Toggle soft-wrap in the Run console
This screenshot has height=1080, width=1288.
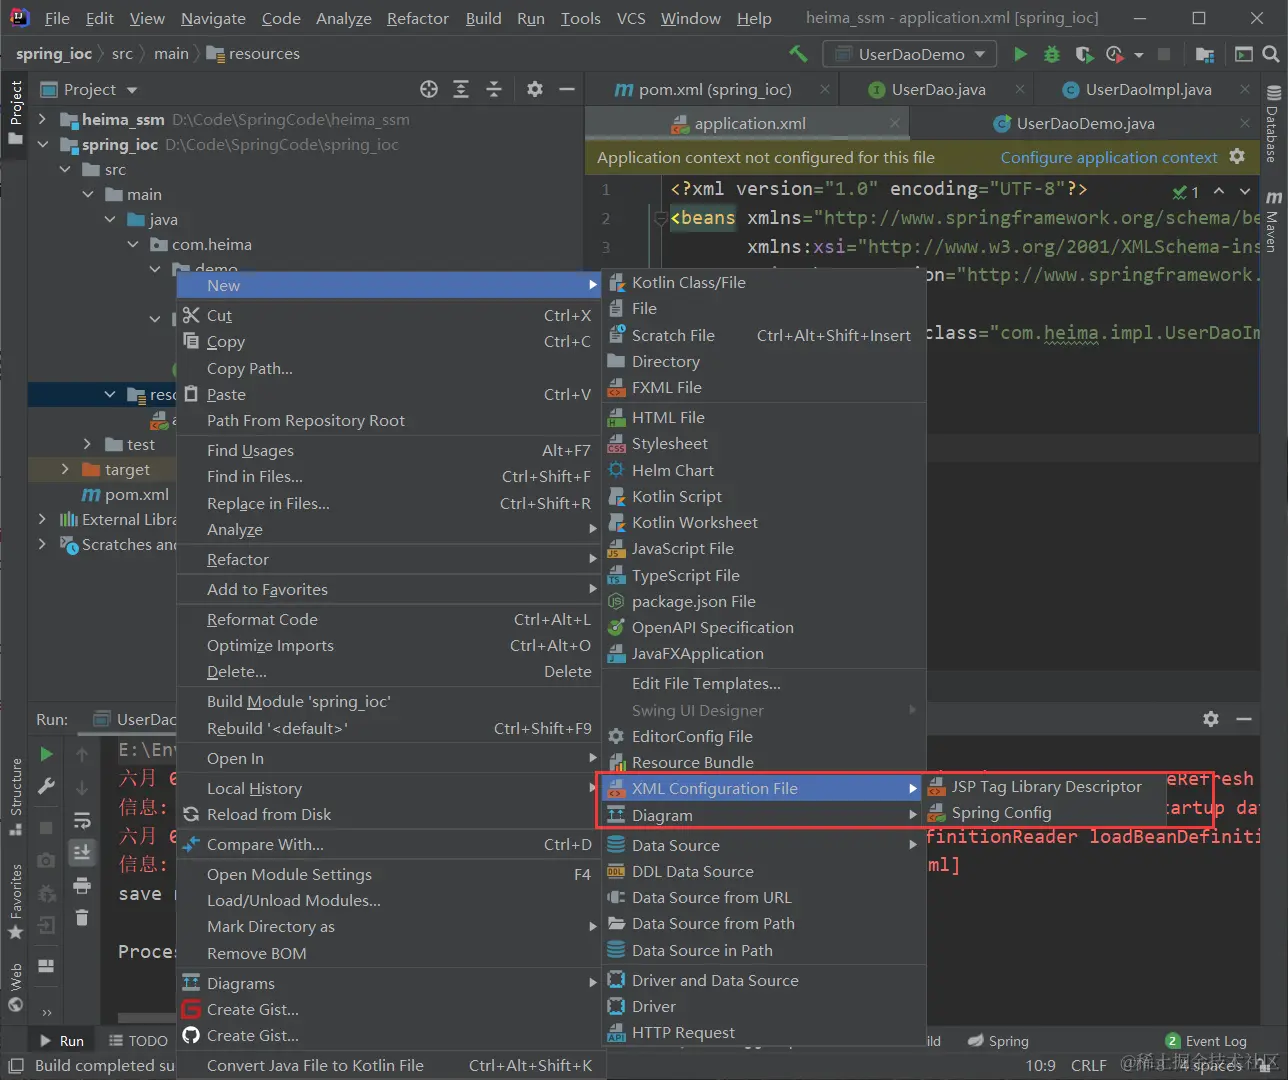click(82, 821)
